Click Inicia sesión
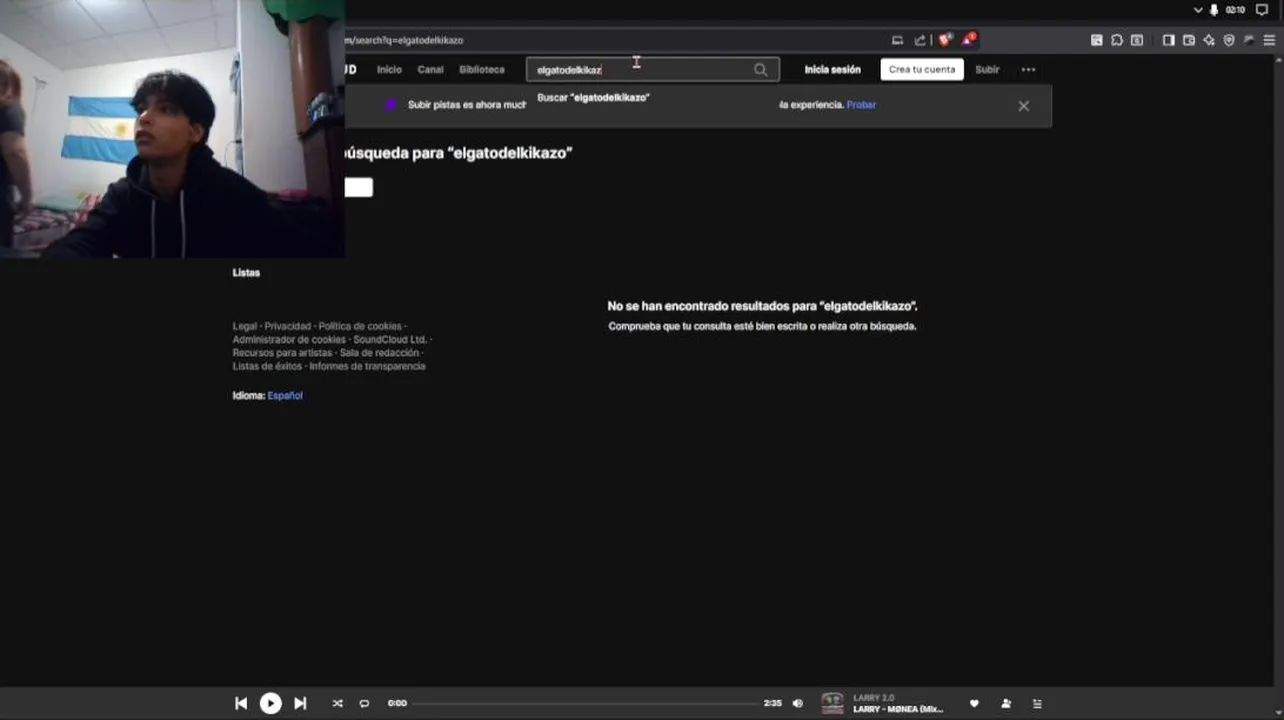The image size is (1284, 720). [832, 70]
